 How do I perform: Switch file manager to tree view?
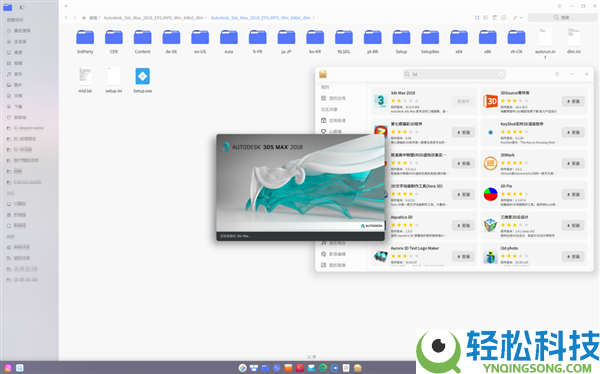(494, 18)
